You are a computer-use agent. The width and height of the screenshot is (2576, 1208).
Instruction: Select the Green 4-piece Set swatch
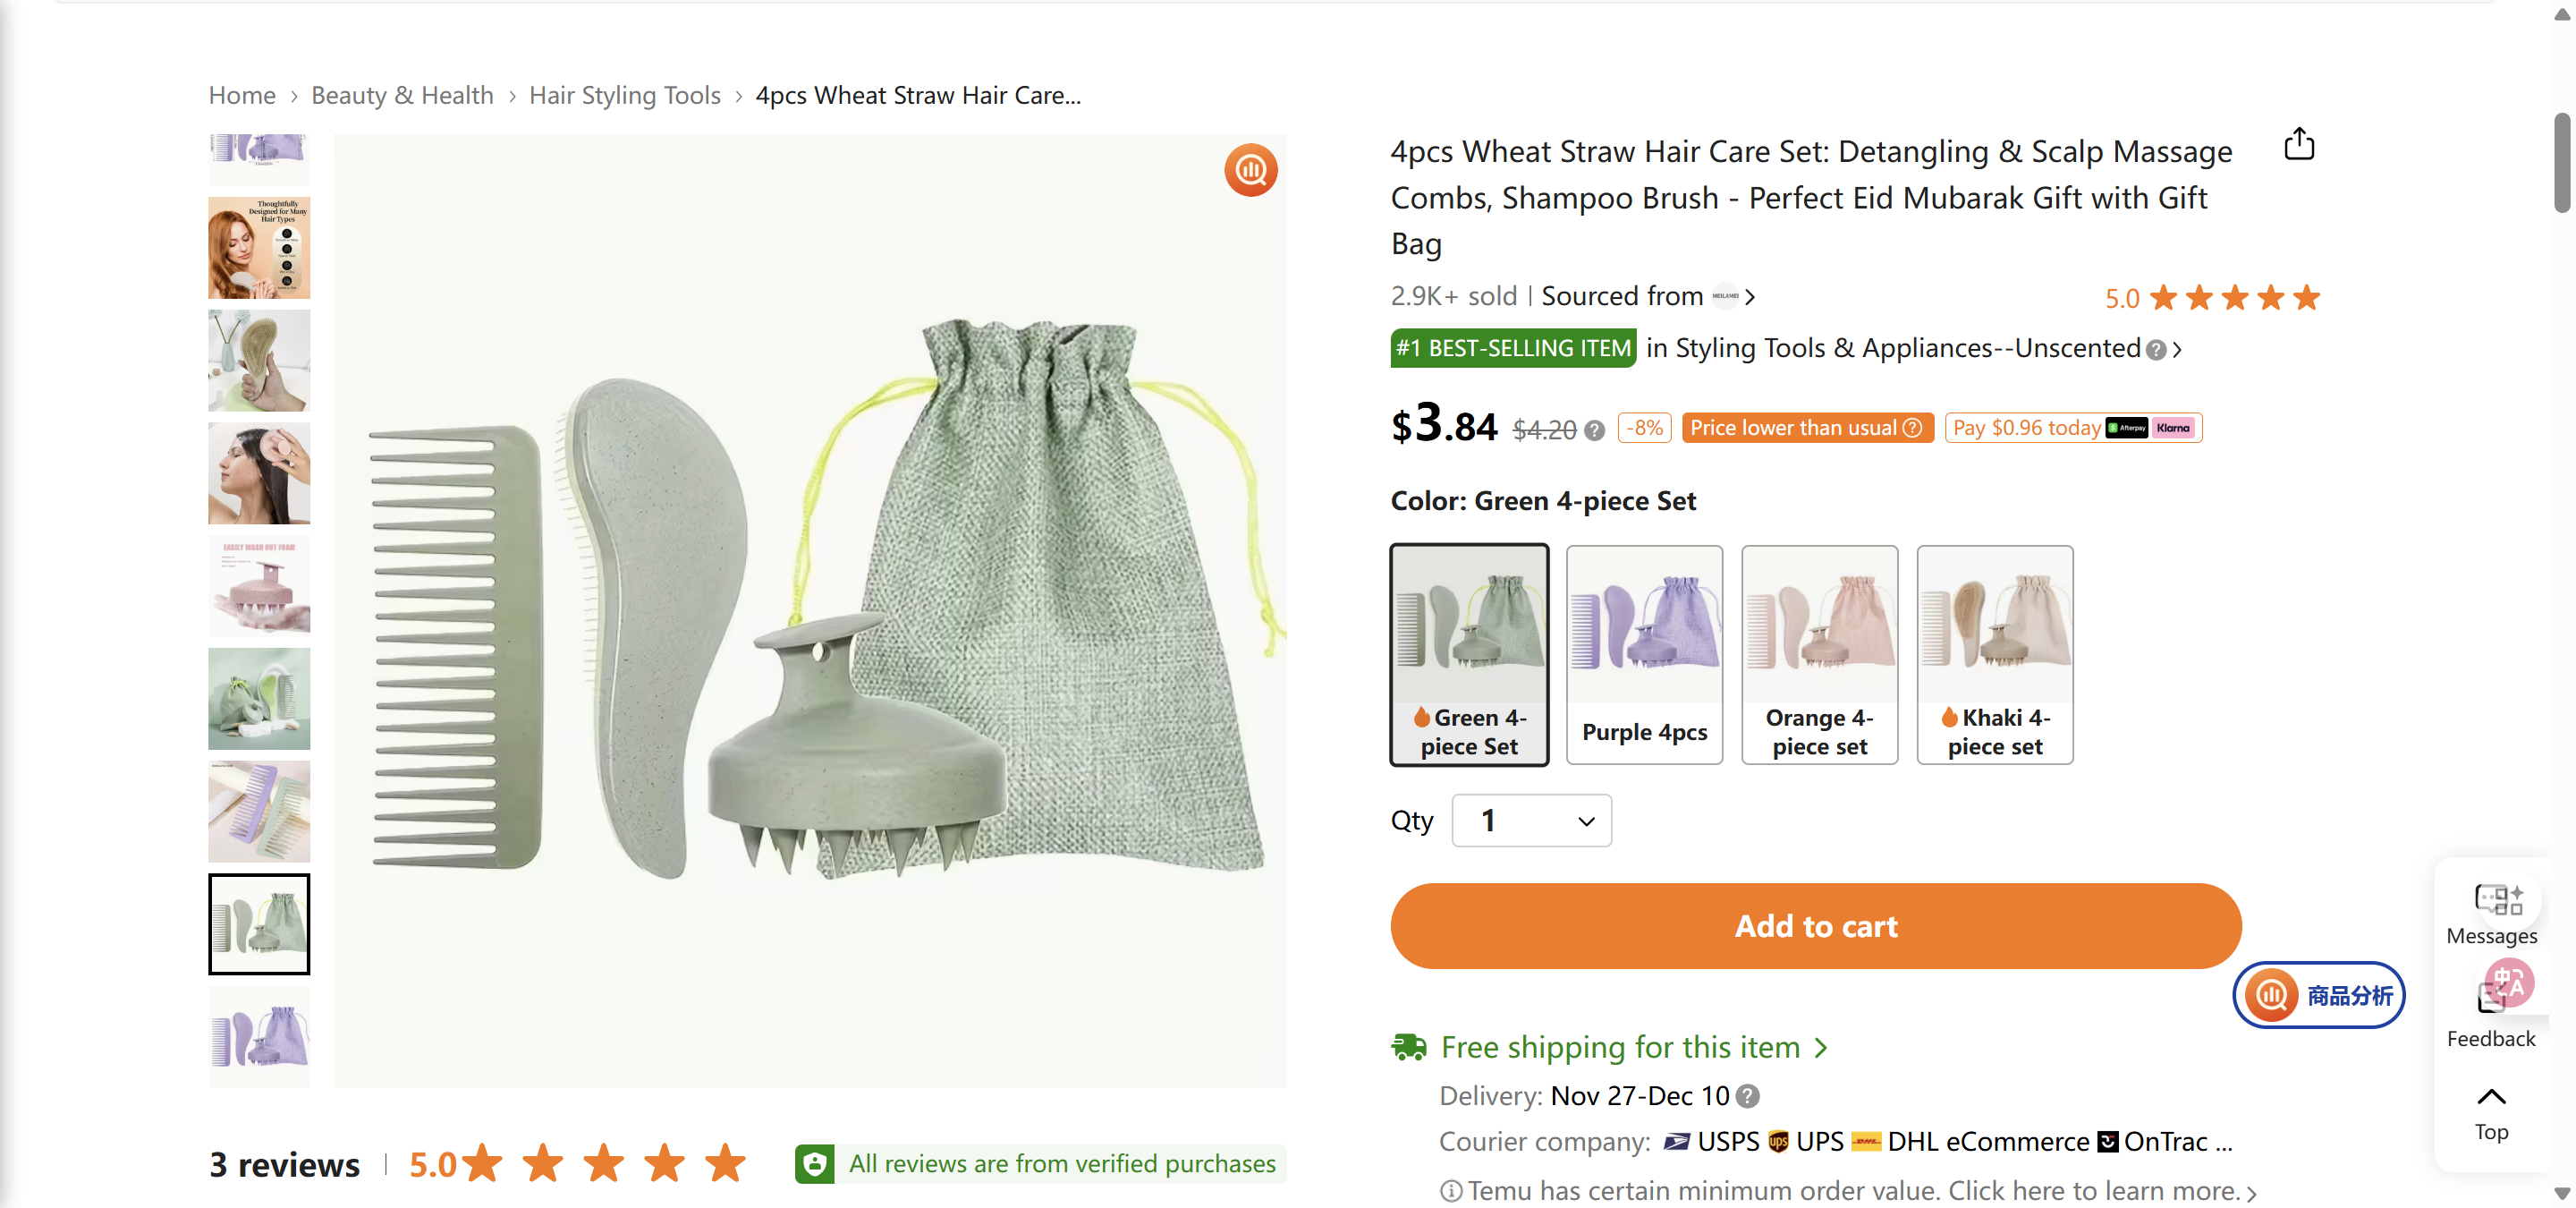pyautogui.click(x=1468, y=655)
